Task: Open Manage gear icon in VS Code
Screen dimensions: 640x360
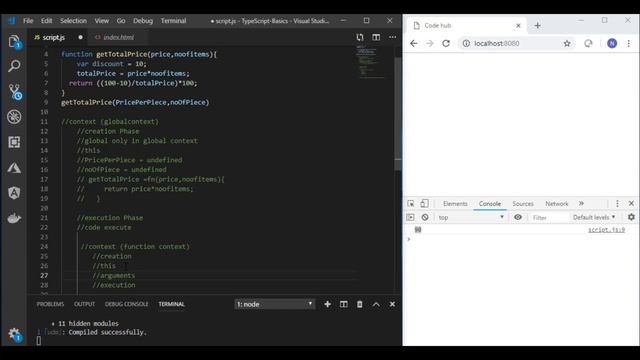Action: click(x=14, y=334)
